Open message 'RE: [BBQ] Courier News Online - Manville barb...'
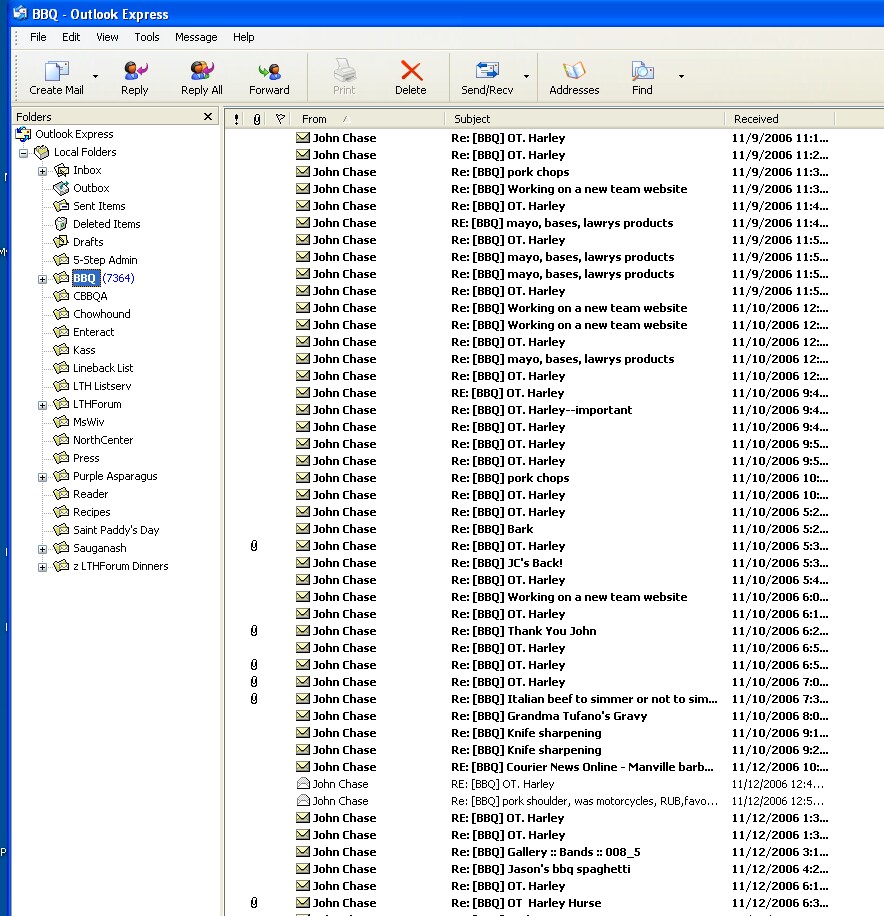 [x=583, y=767]
